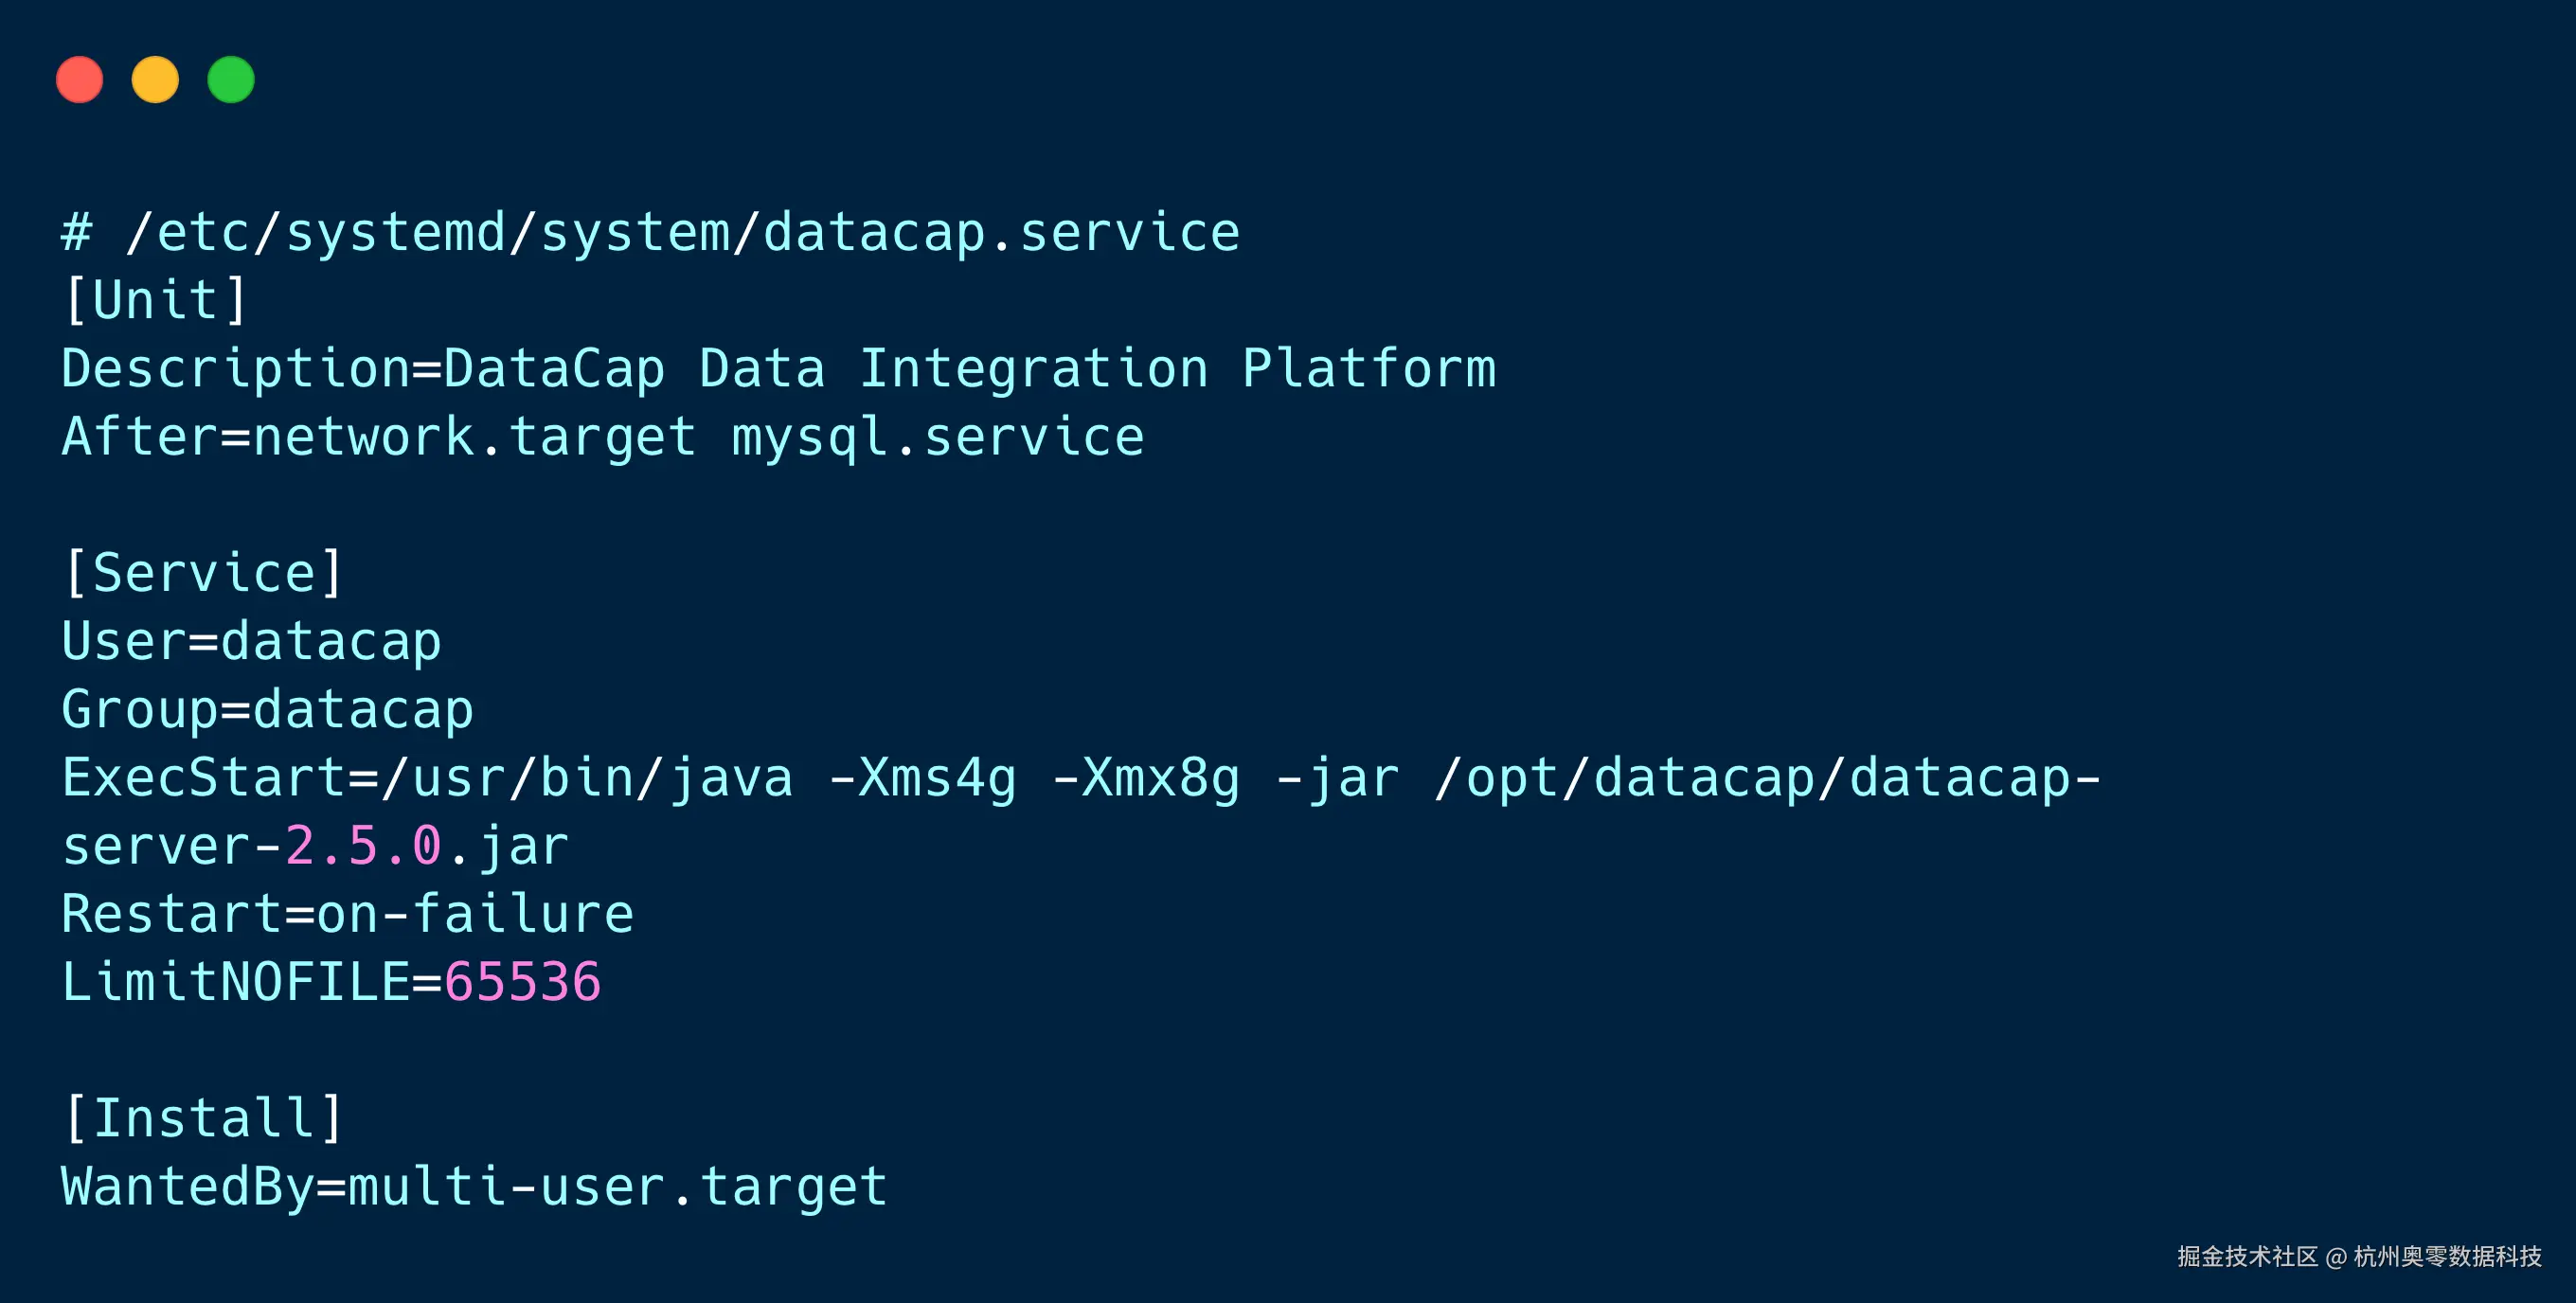Click the User=datacap line
Screen dimensions: 2576x1303
[x=251, y=641]
